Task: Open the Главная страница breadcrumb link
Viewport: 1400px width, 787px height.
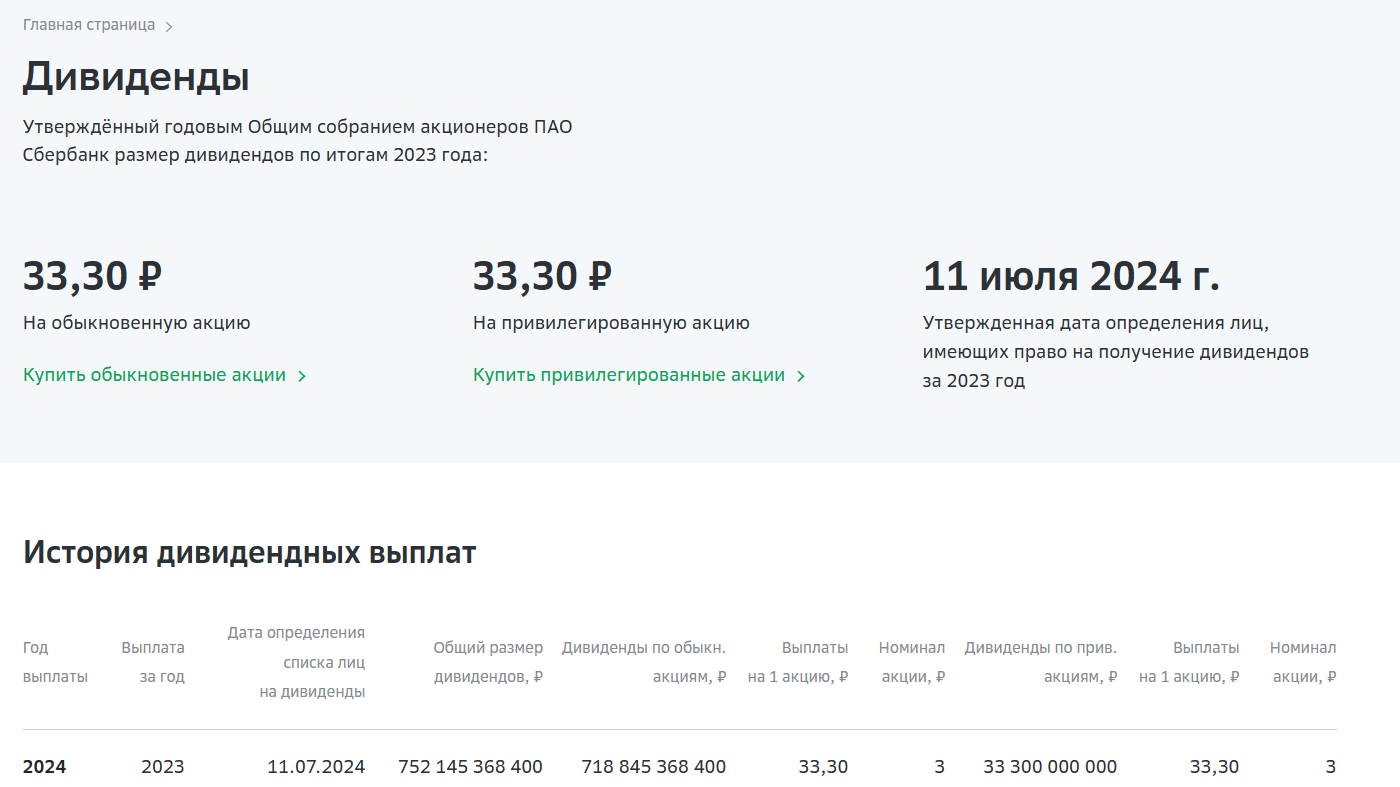Action: [x=89, y=25]
